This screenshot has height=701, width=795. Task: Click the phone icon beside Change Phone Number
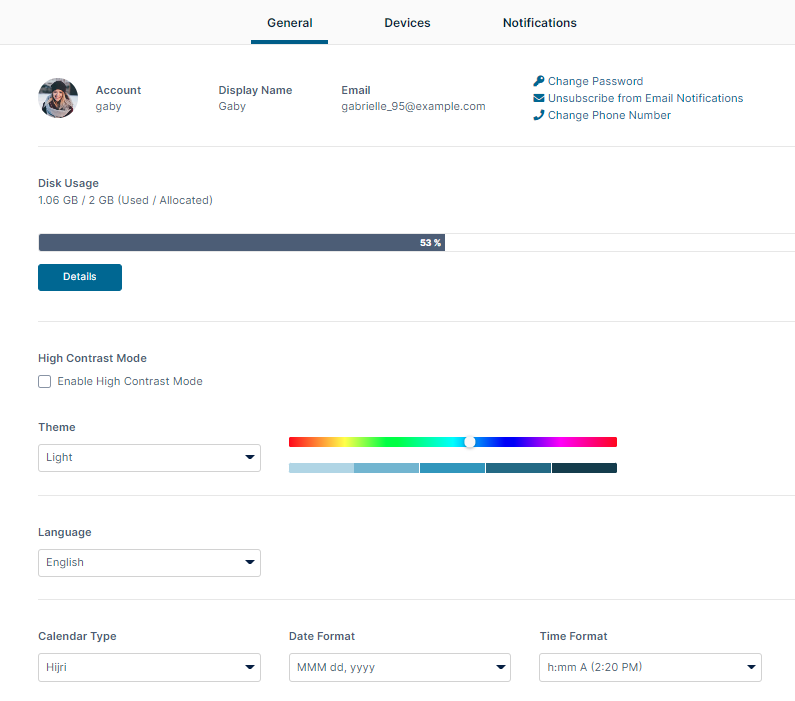539,115
